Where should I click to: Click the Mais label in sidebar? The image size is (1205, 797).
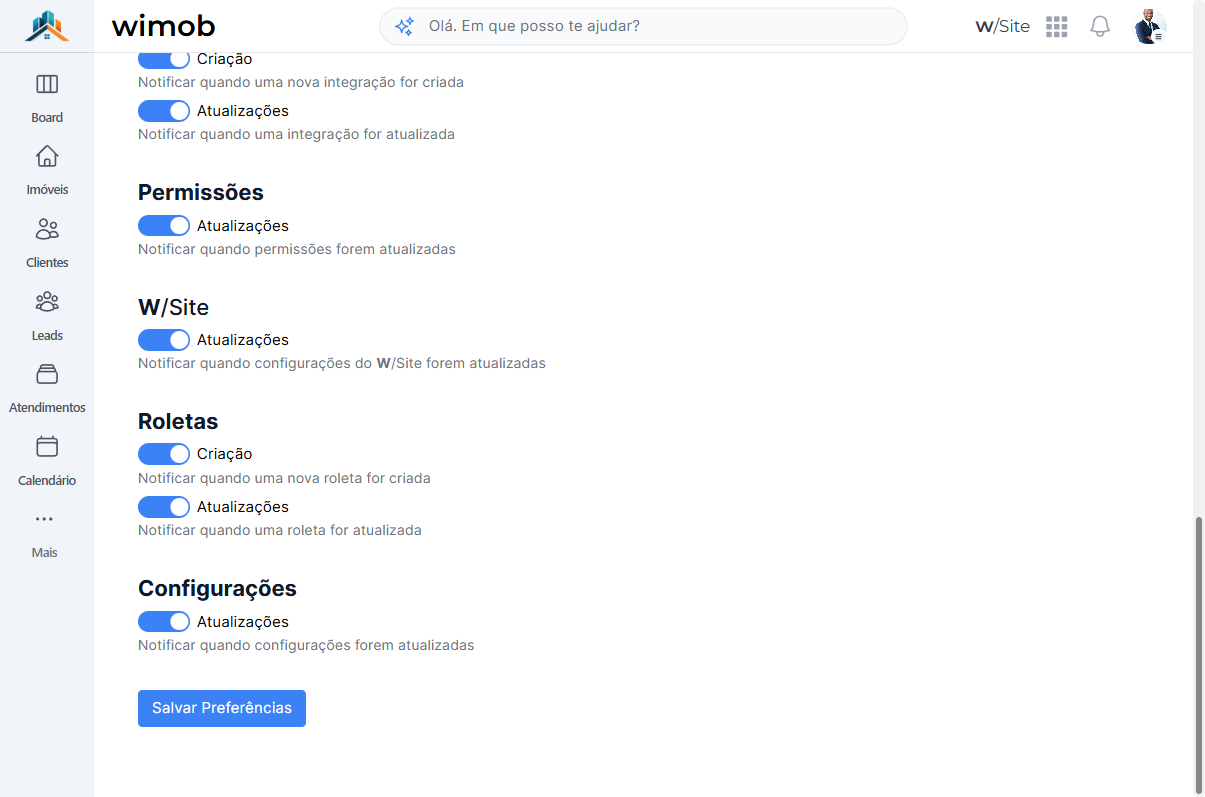click(x=44, y=553)
